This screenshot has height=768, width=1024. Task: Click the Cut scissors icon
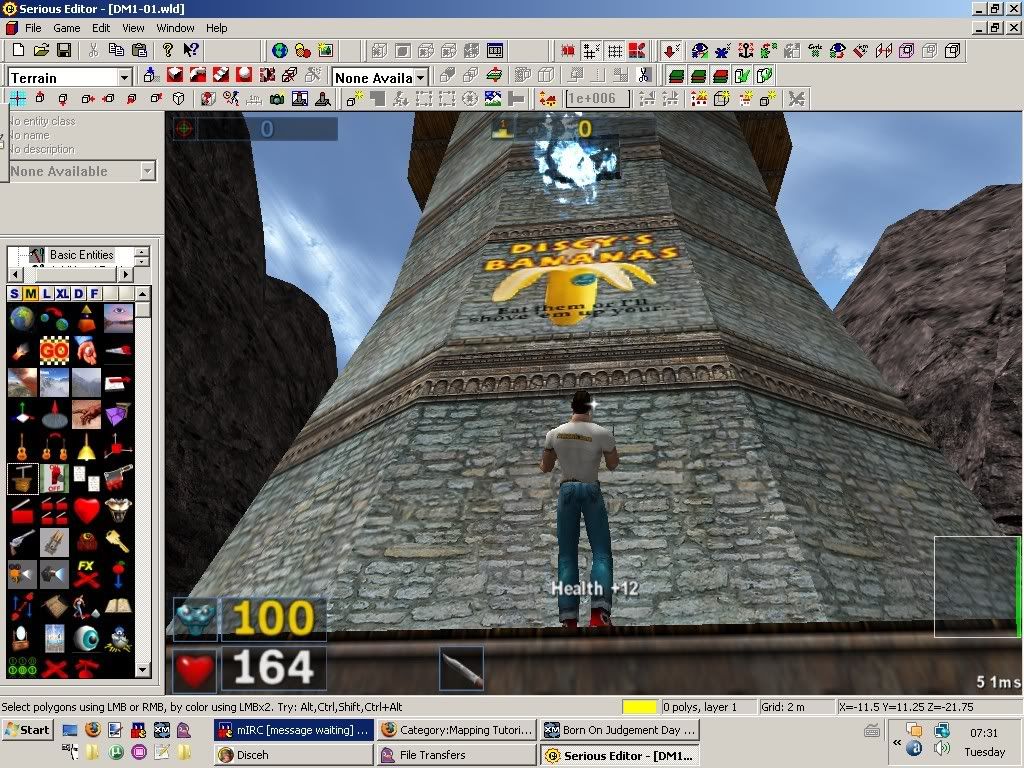[93, 50]
